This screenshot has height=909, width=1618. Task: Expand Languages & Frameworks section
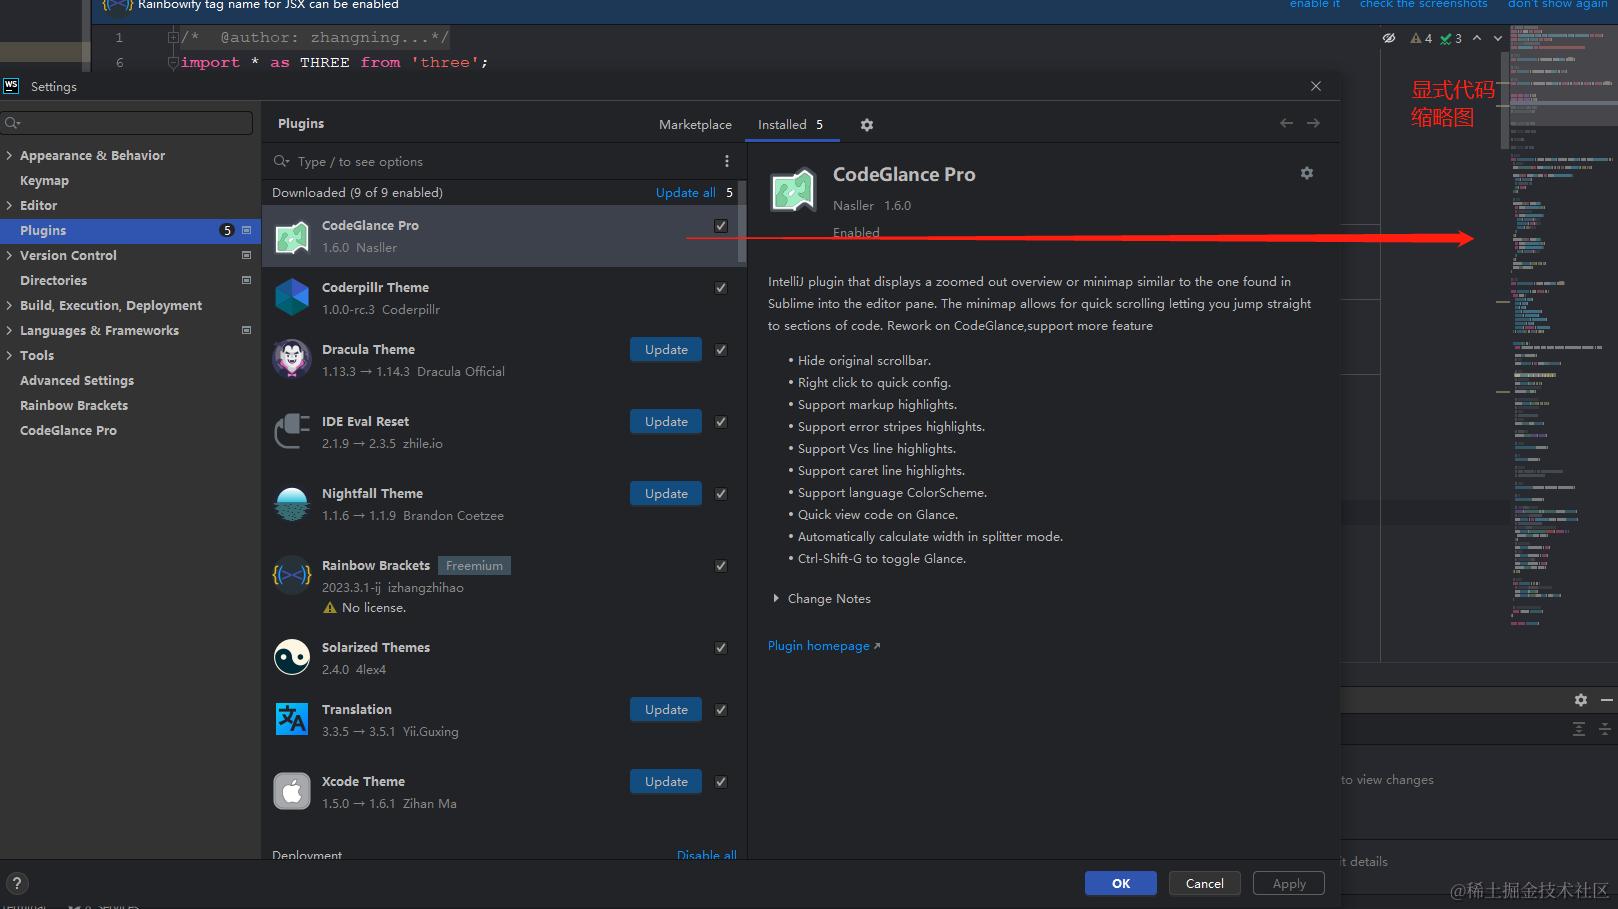[9, 330]
